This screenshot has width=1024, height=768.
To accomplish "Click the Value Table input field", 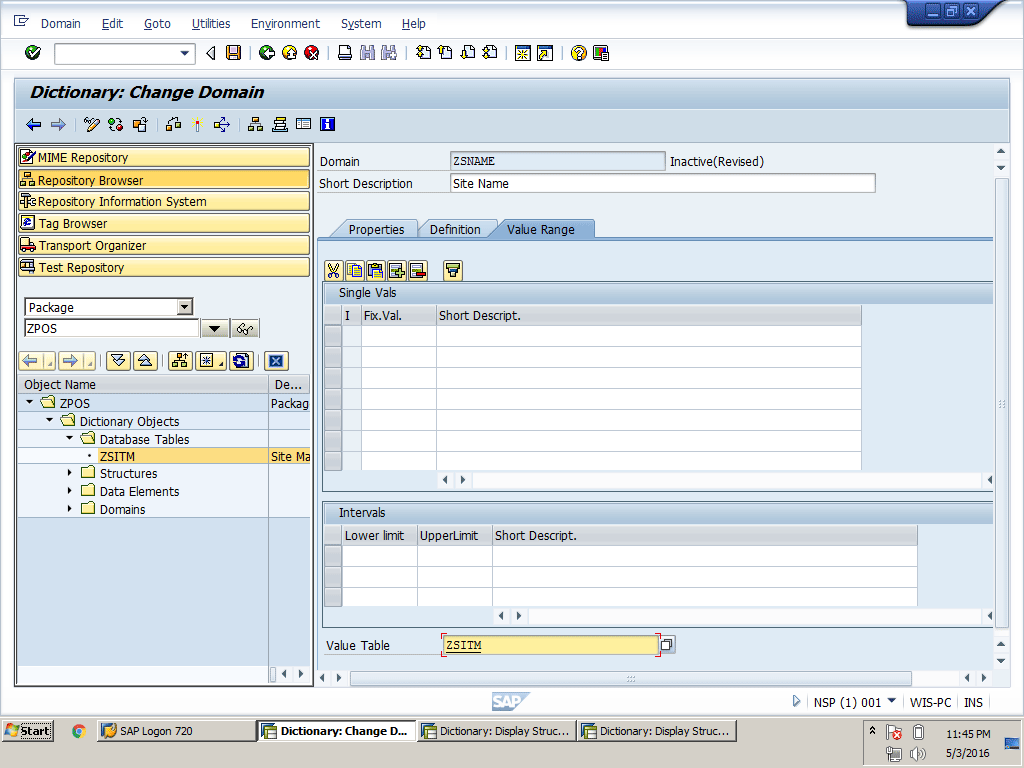I will coord(549,645).
